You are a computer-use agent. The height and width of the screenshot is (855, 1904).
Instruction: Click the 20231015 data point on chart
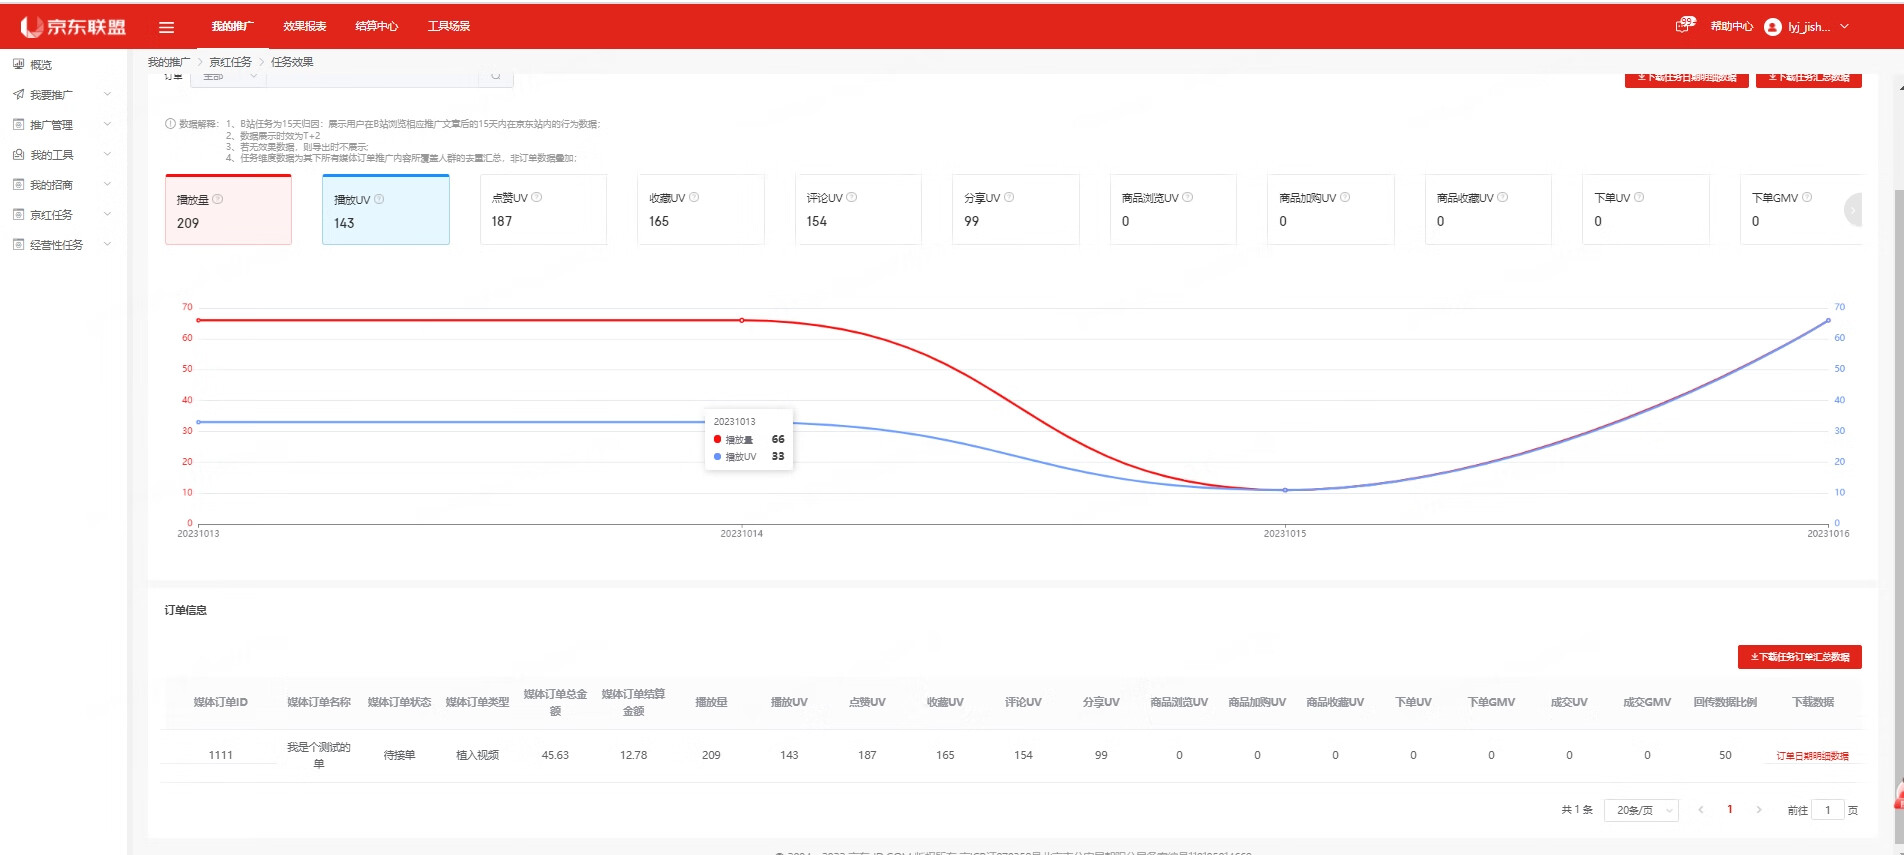1285,490
